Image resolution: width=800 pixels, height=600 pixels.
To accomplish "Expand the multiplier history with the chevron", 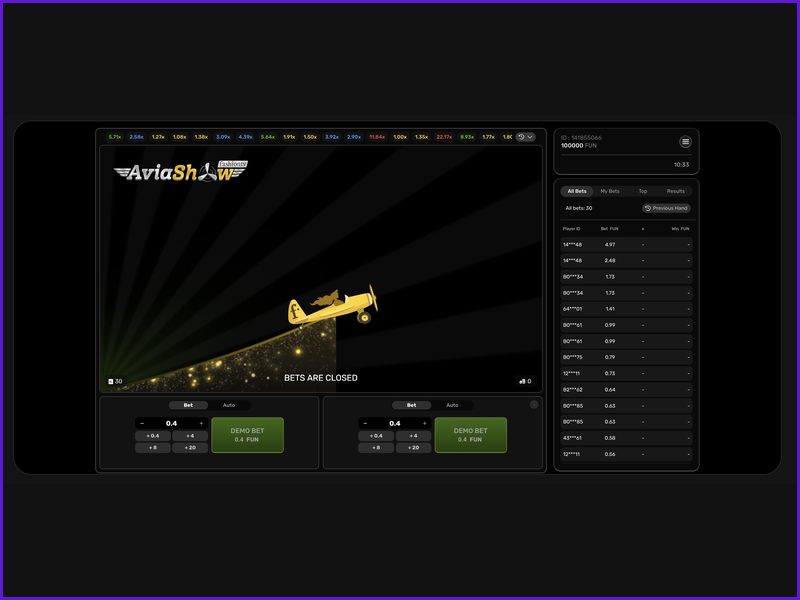I will pyautogui.click(x=529, y=138).
